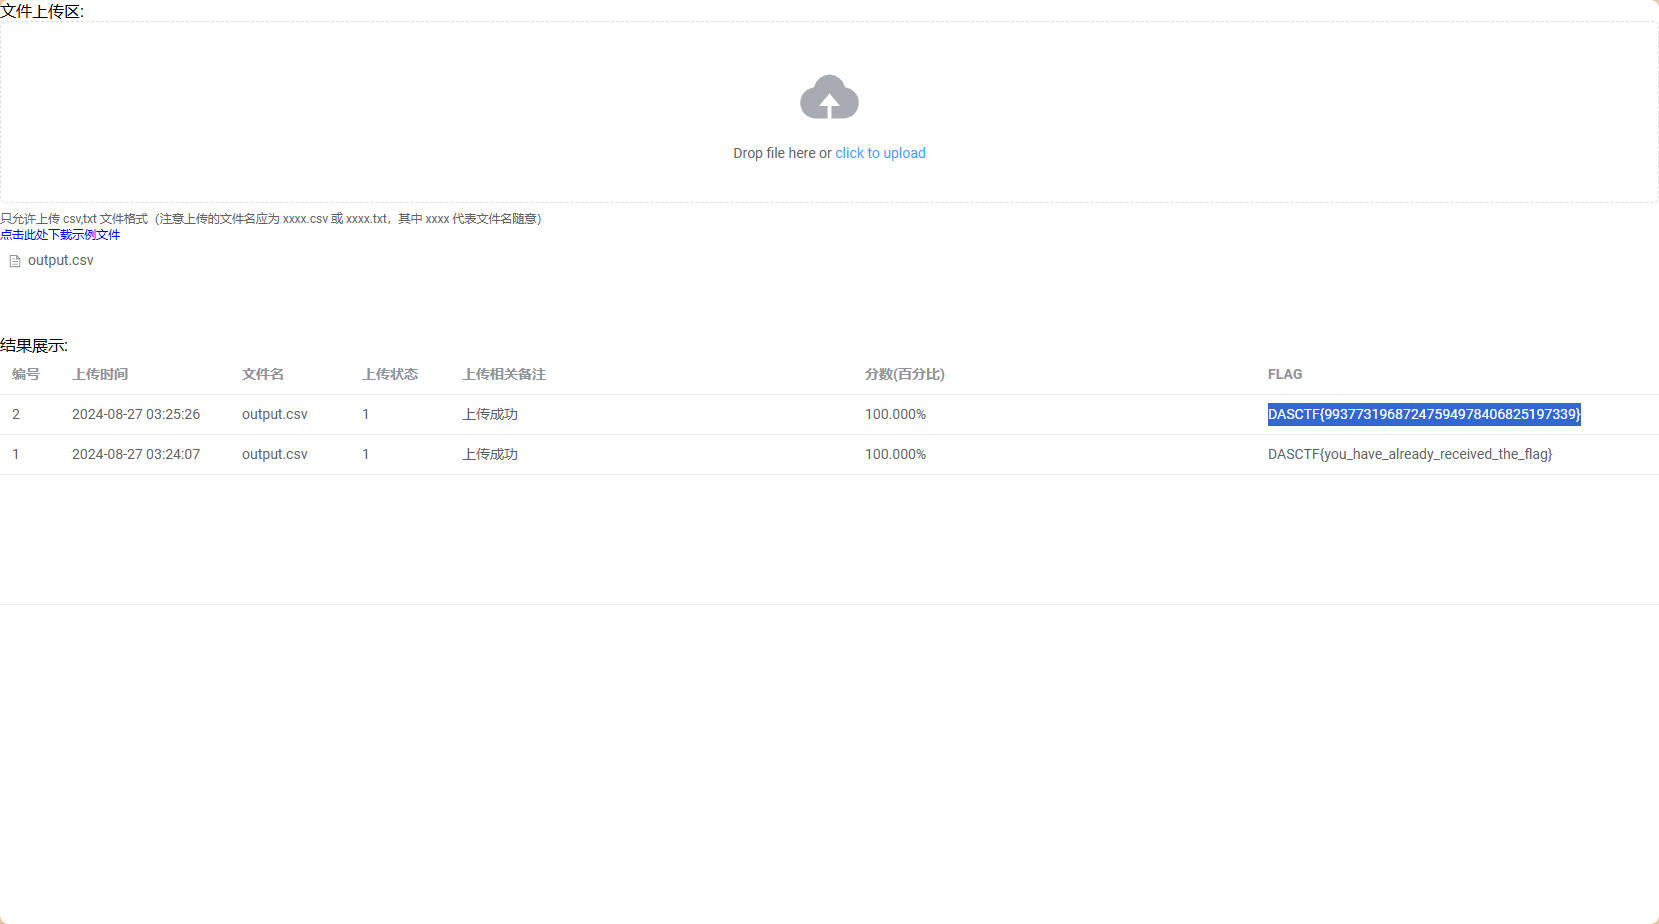1659x924 pixels.
Task: Click the document icon beside output.csv
Action: point(15,261)
